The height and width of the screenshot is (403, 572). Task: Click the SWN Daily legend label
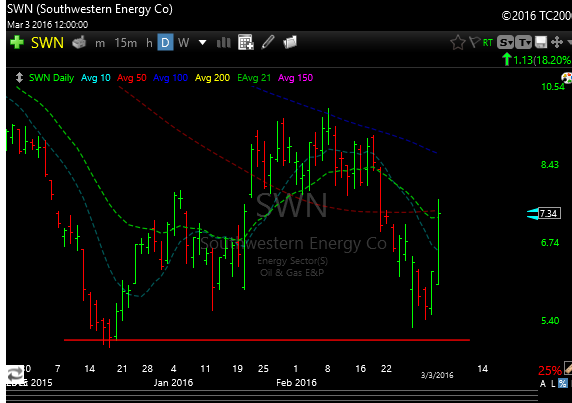[x=51, y=78]
